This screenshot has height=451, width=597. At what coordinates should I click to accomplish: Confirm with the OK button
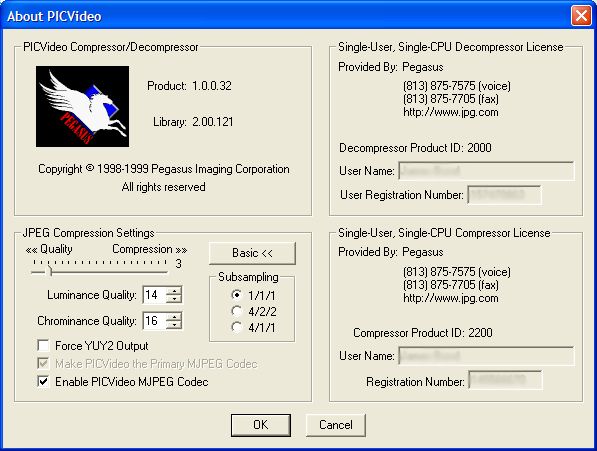261,425
